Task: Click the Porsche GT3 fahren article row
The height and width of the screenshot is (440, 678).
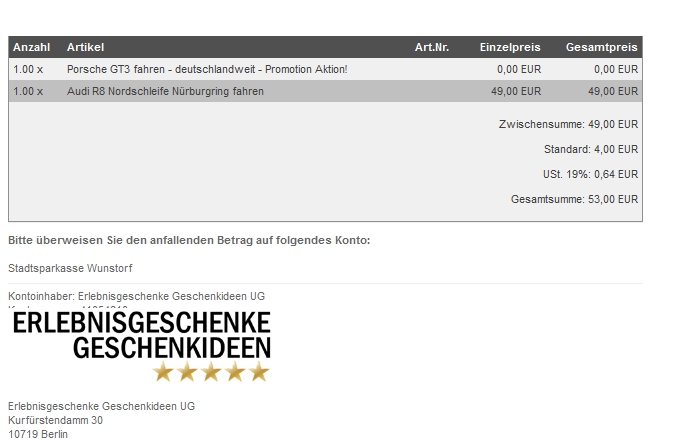Action: coord(207,69)
